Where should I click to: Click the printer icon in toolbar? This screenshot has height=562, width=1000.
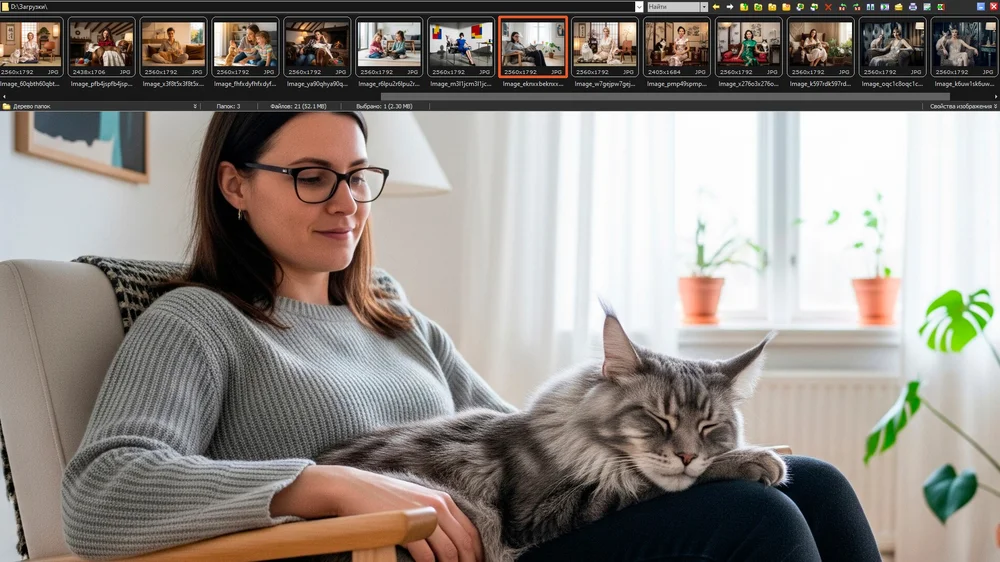pyautogui.click(x=913, y=7)
